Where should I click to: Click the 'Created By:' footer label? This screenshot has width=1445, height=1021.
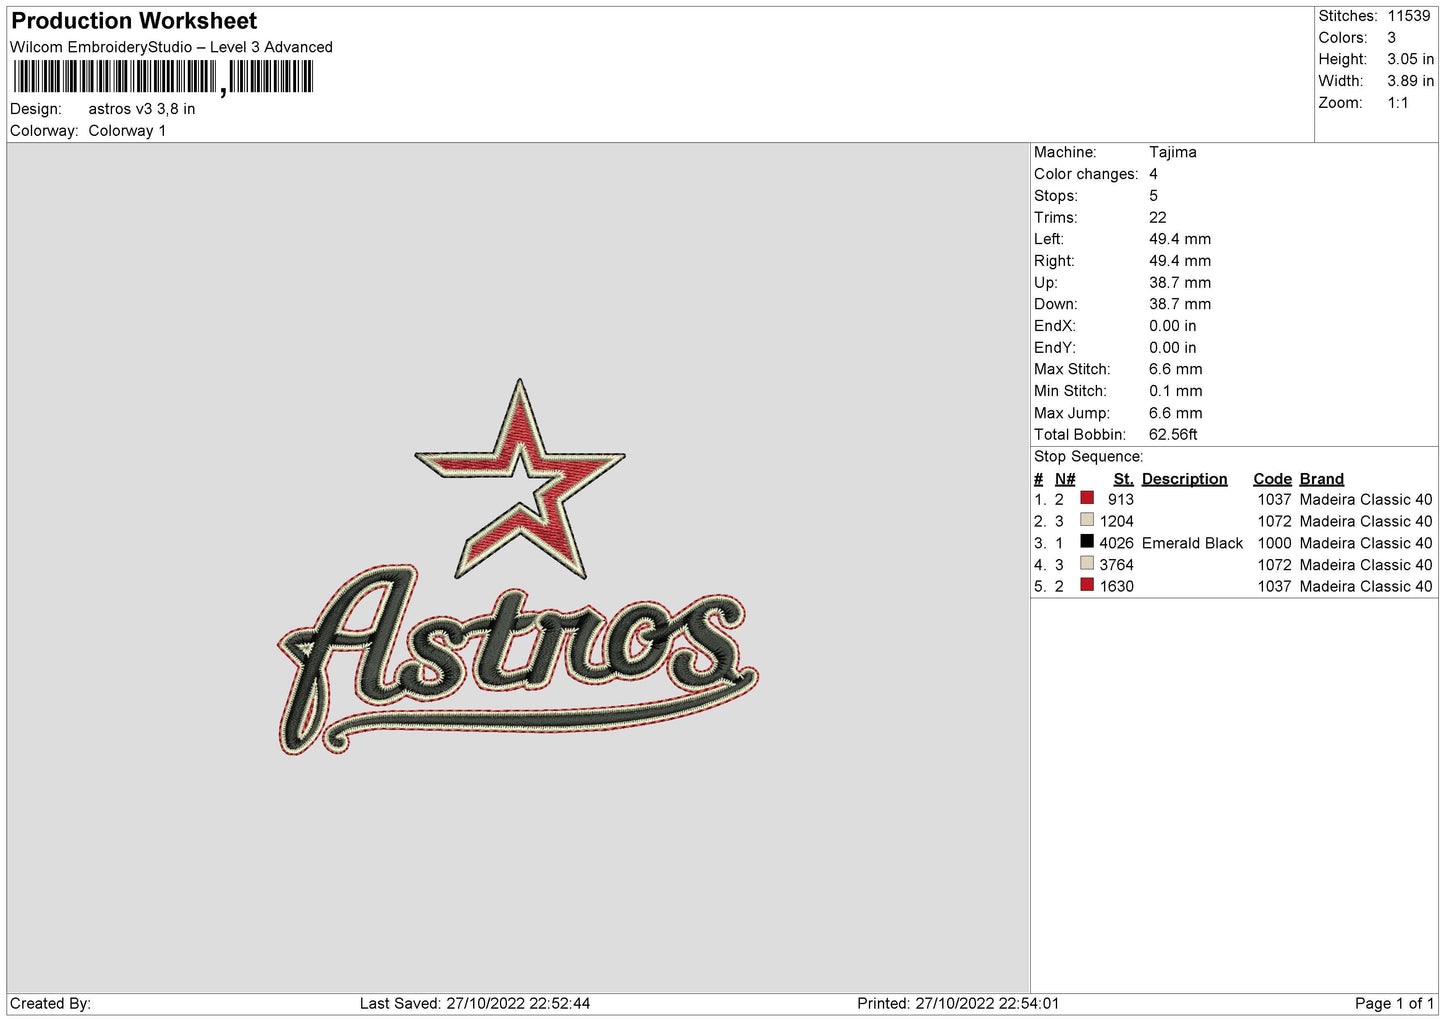tap(50, 1004)
